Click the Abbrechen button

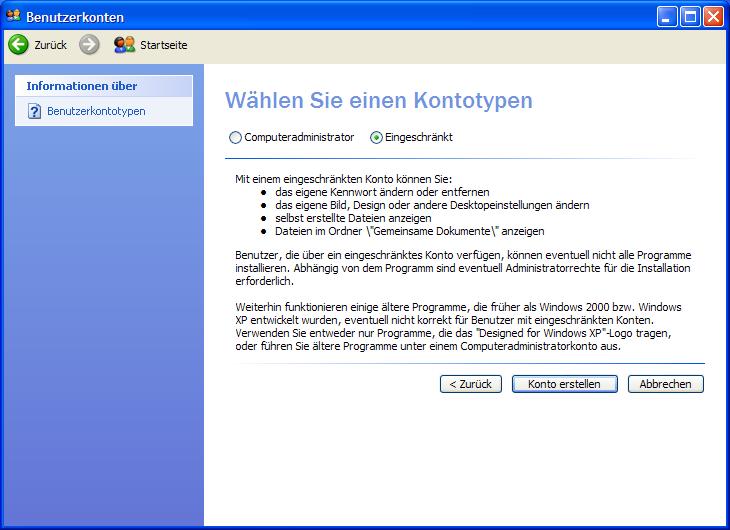666,384
